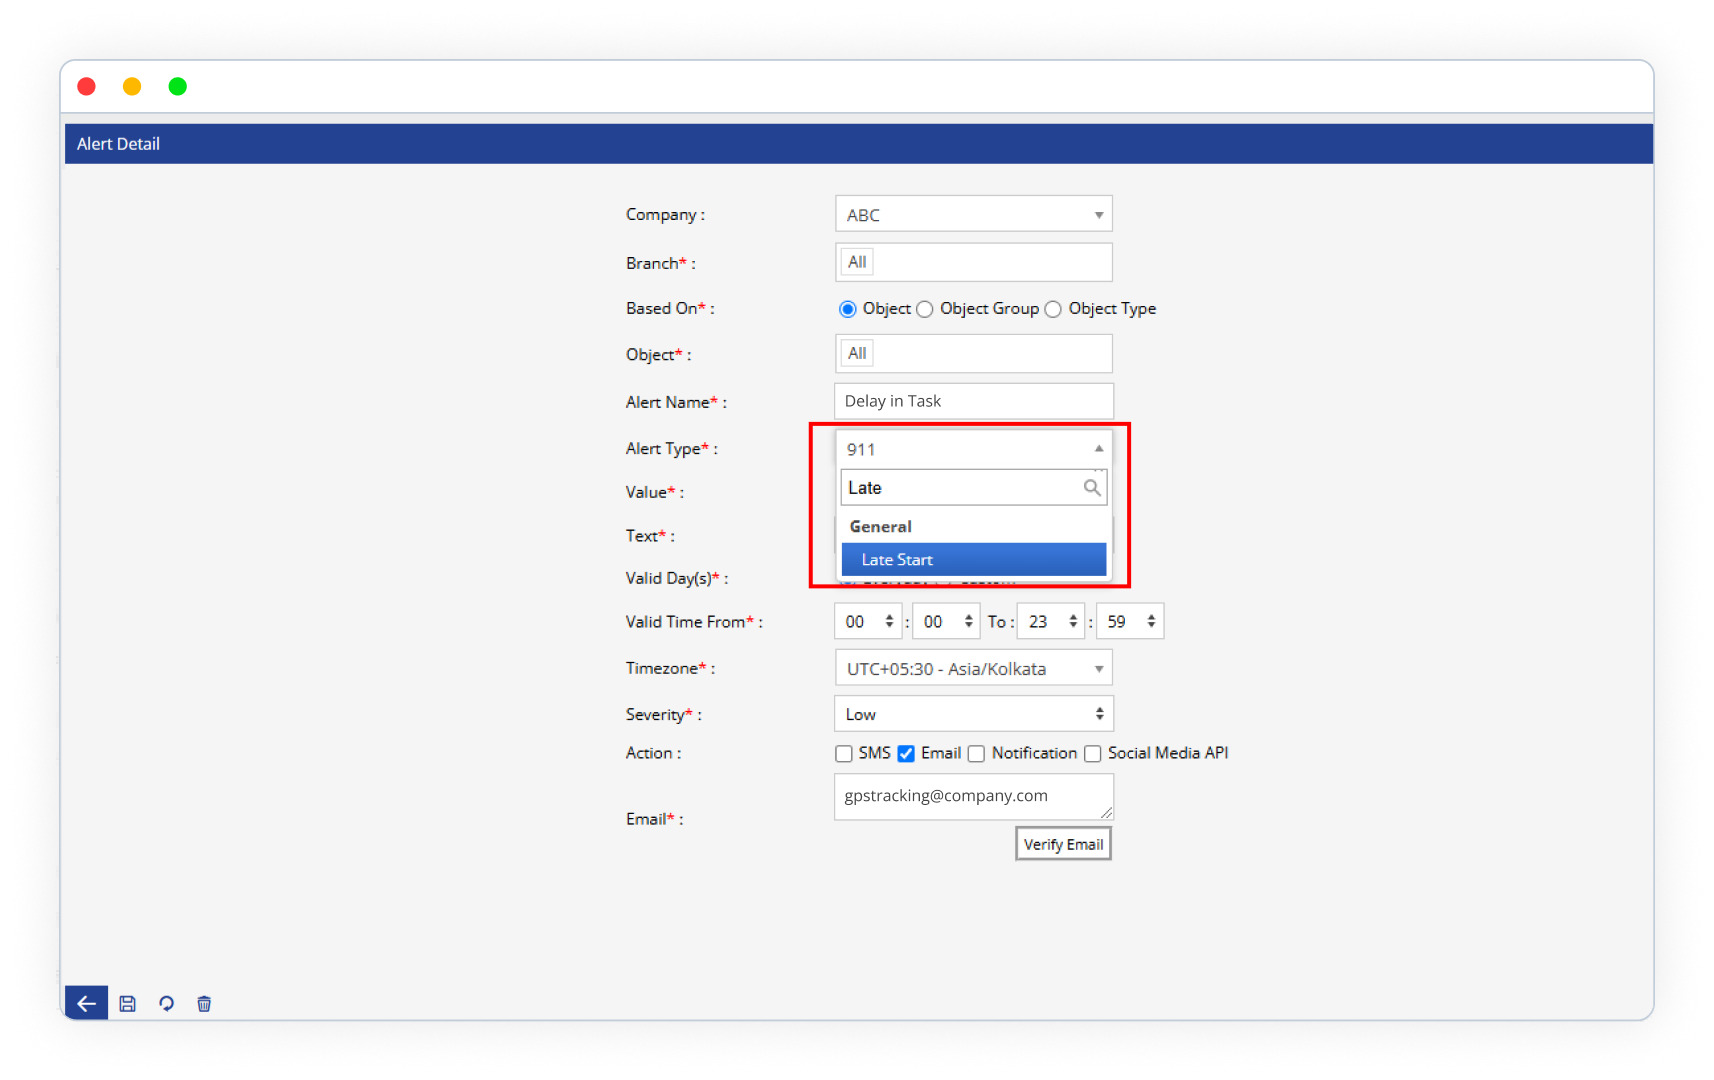Select the Object Group radio button
The width and height of the screenshot is (1714, 1080).
coord(925,309)
